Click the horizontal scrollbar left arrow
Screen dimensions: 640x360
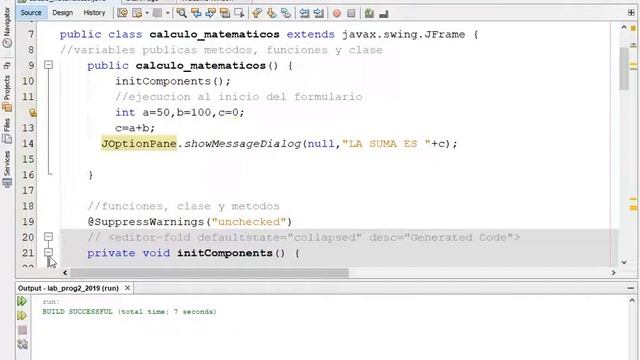(65, 273)
